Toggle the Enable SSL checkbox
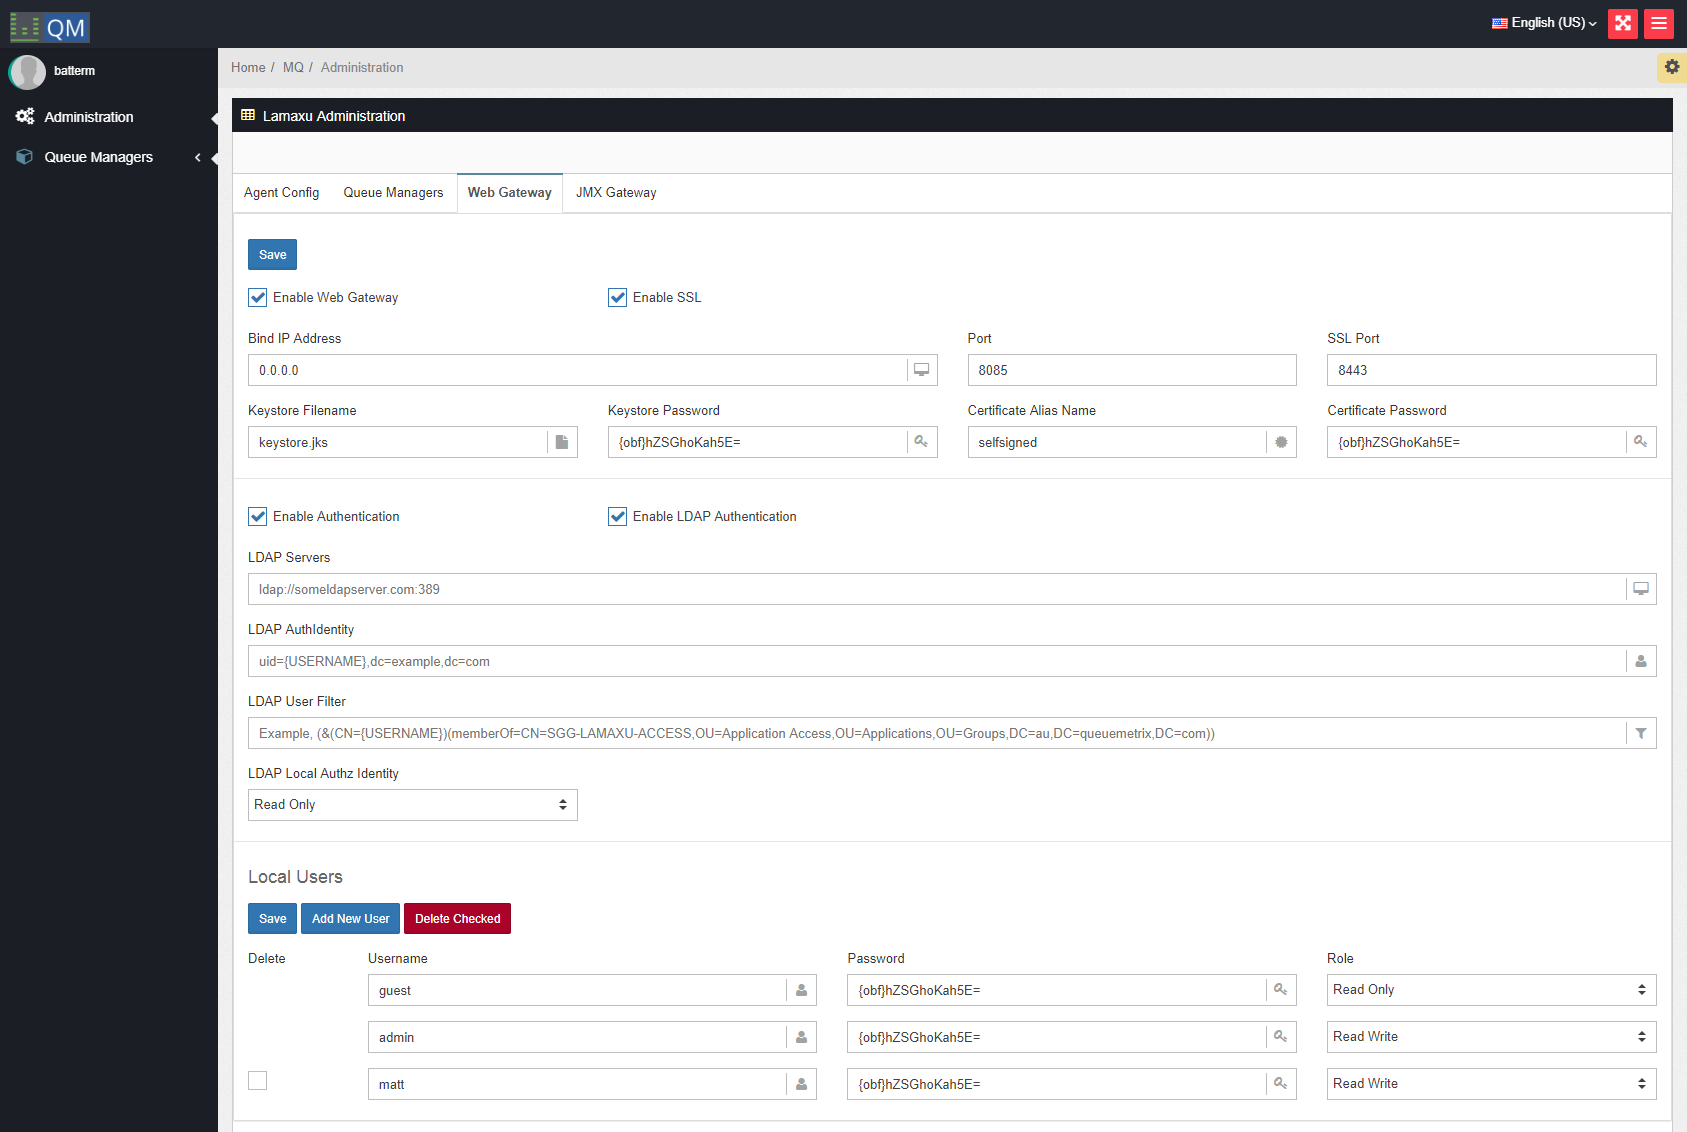The image size is (1687, 1132). (x=618, y=297)
